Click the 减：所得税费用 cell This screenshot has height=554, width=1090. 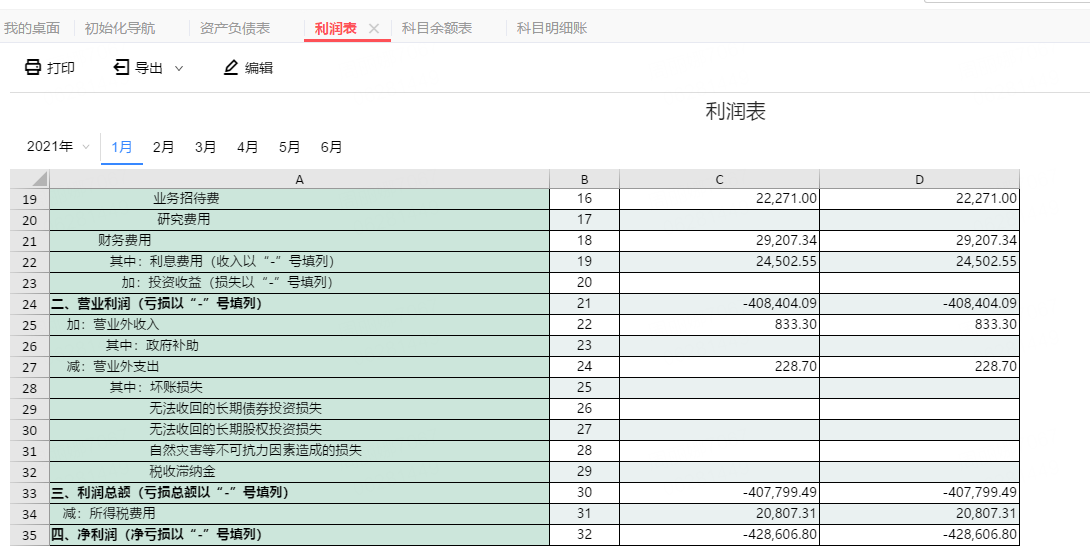pyautogui.click(x=300, y=513)
